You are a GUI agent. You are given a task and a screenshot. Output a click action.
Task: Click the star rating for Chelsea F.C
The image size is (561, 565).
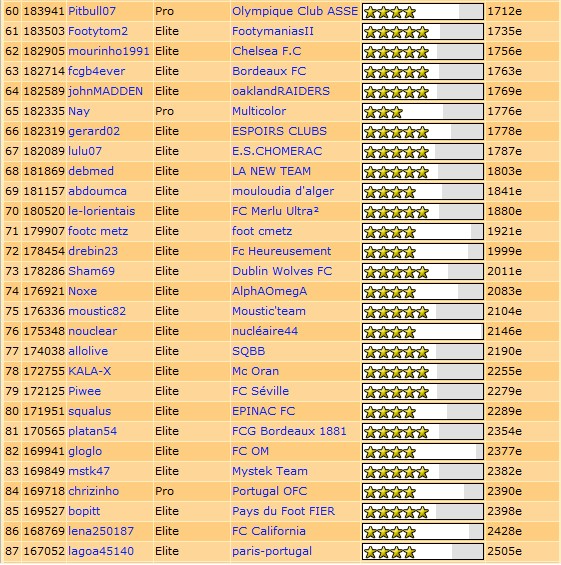pyautogui.click(x=423, y=52)
